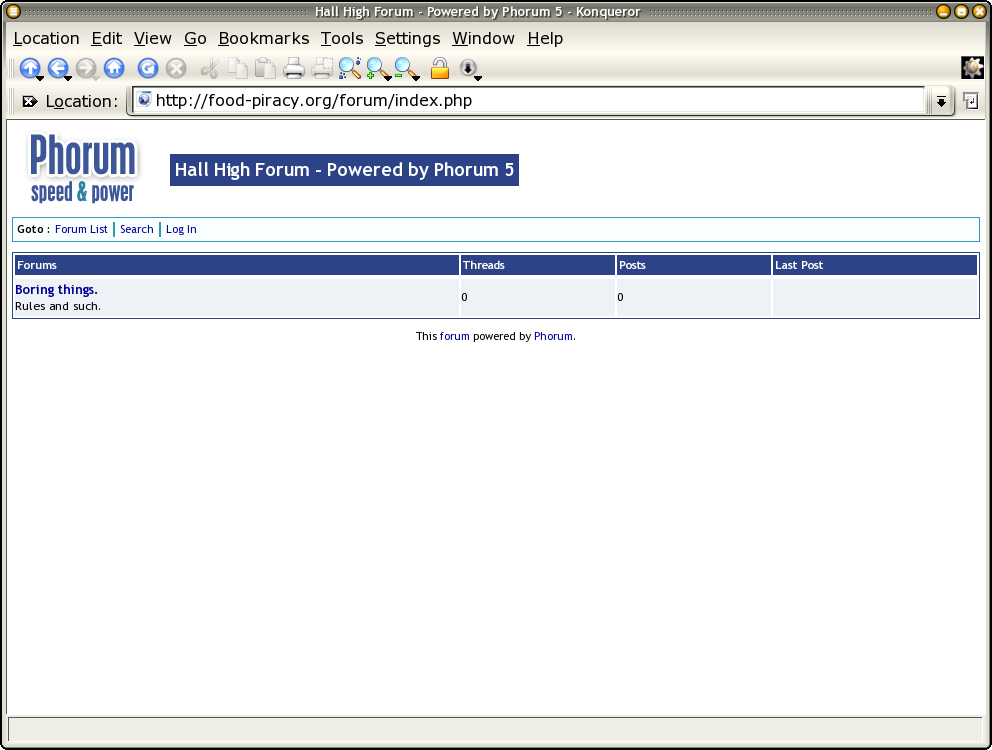This screenshot has height=750, width=992.
Task: Click into the Location URL field
Action: pos(530,100)
